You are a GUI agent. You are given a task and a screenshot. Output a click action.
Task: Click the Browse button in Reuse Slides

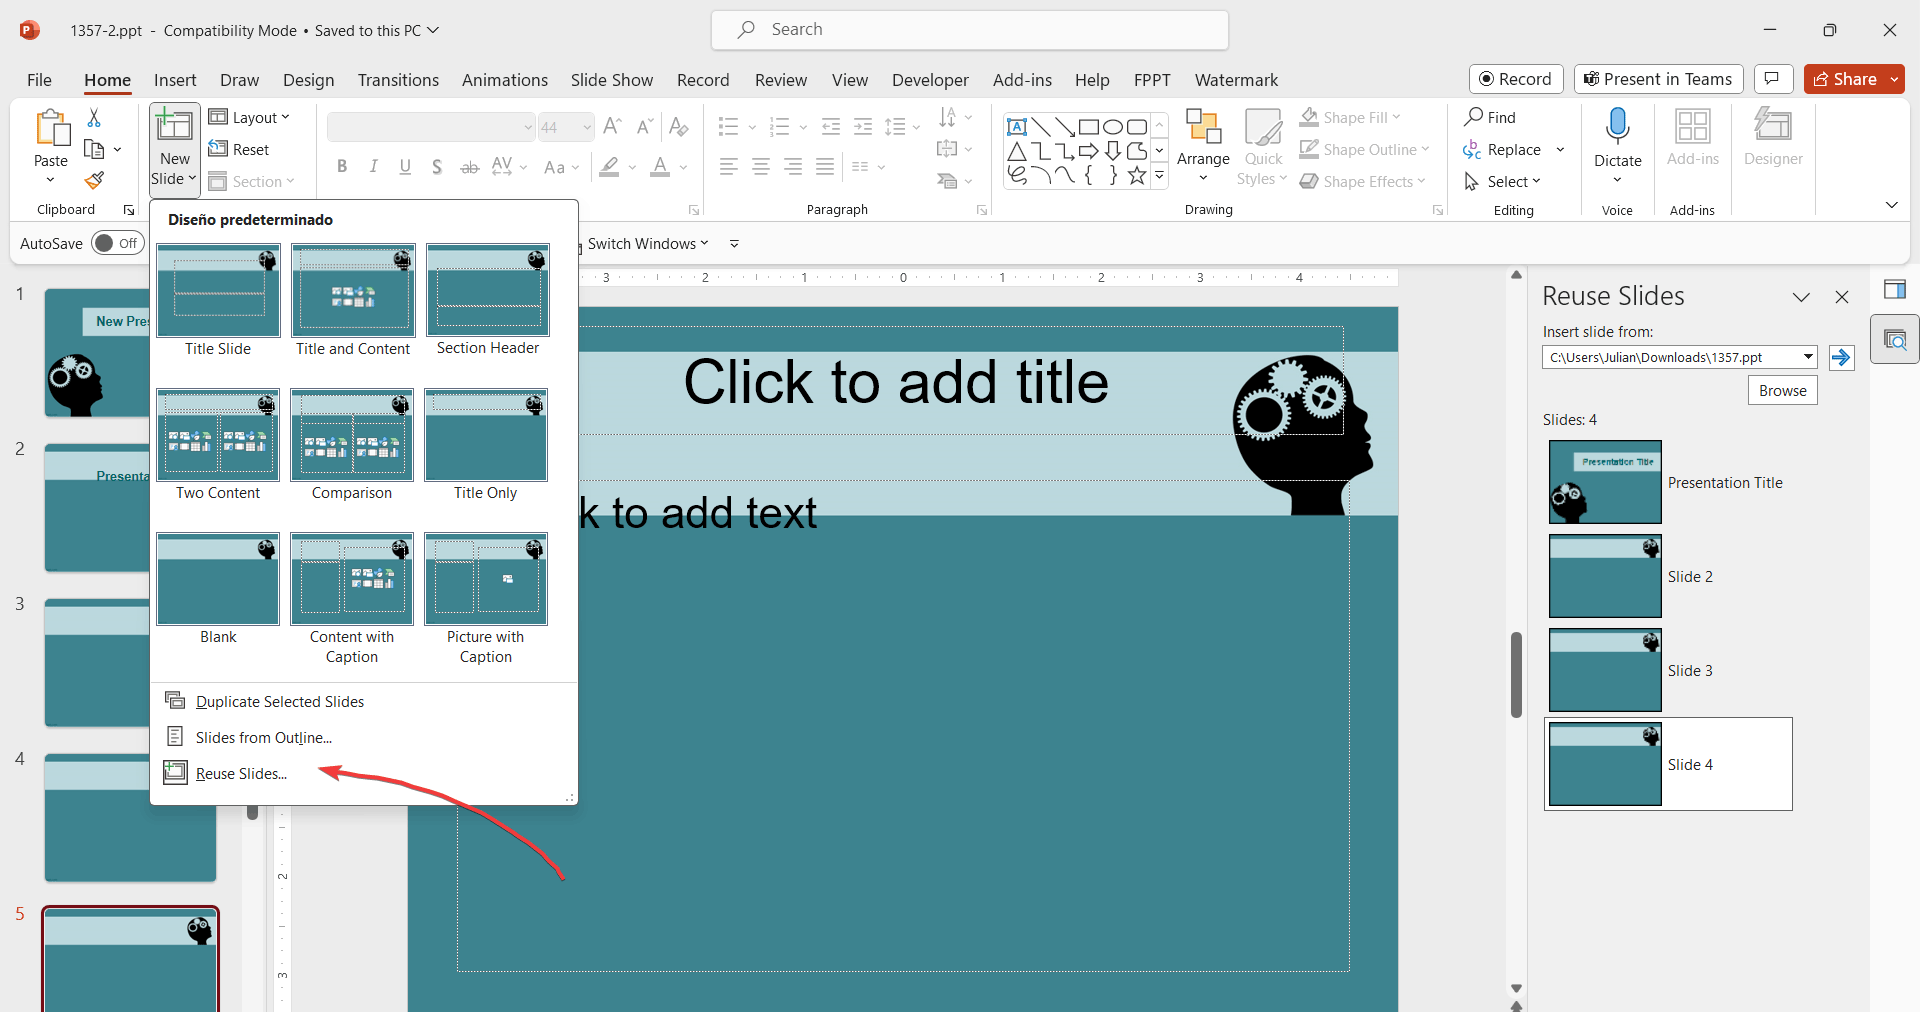tap(1782, 390)
